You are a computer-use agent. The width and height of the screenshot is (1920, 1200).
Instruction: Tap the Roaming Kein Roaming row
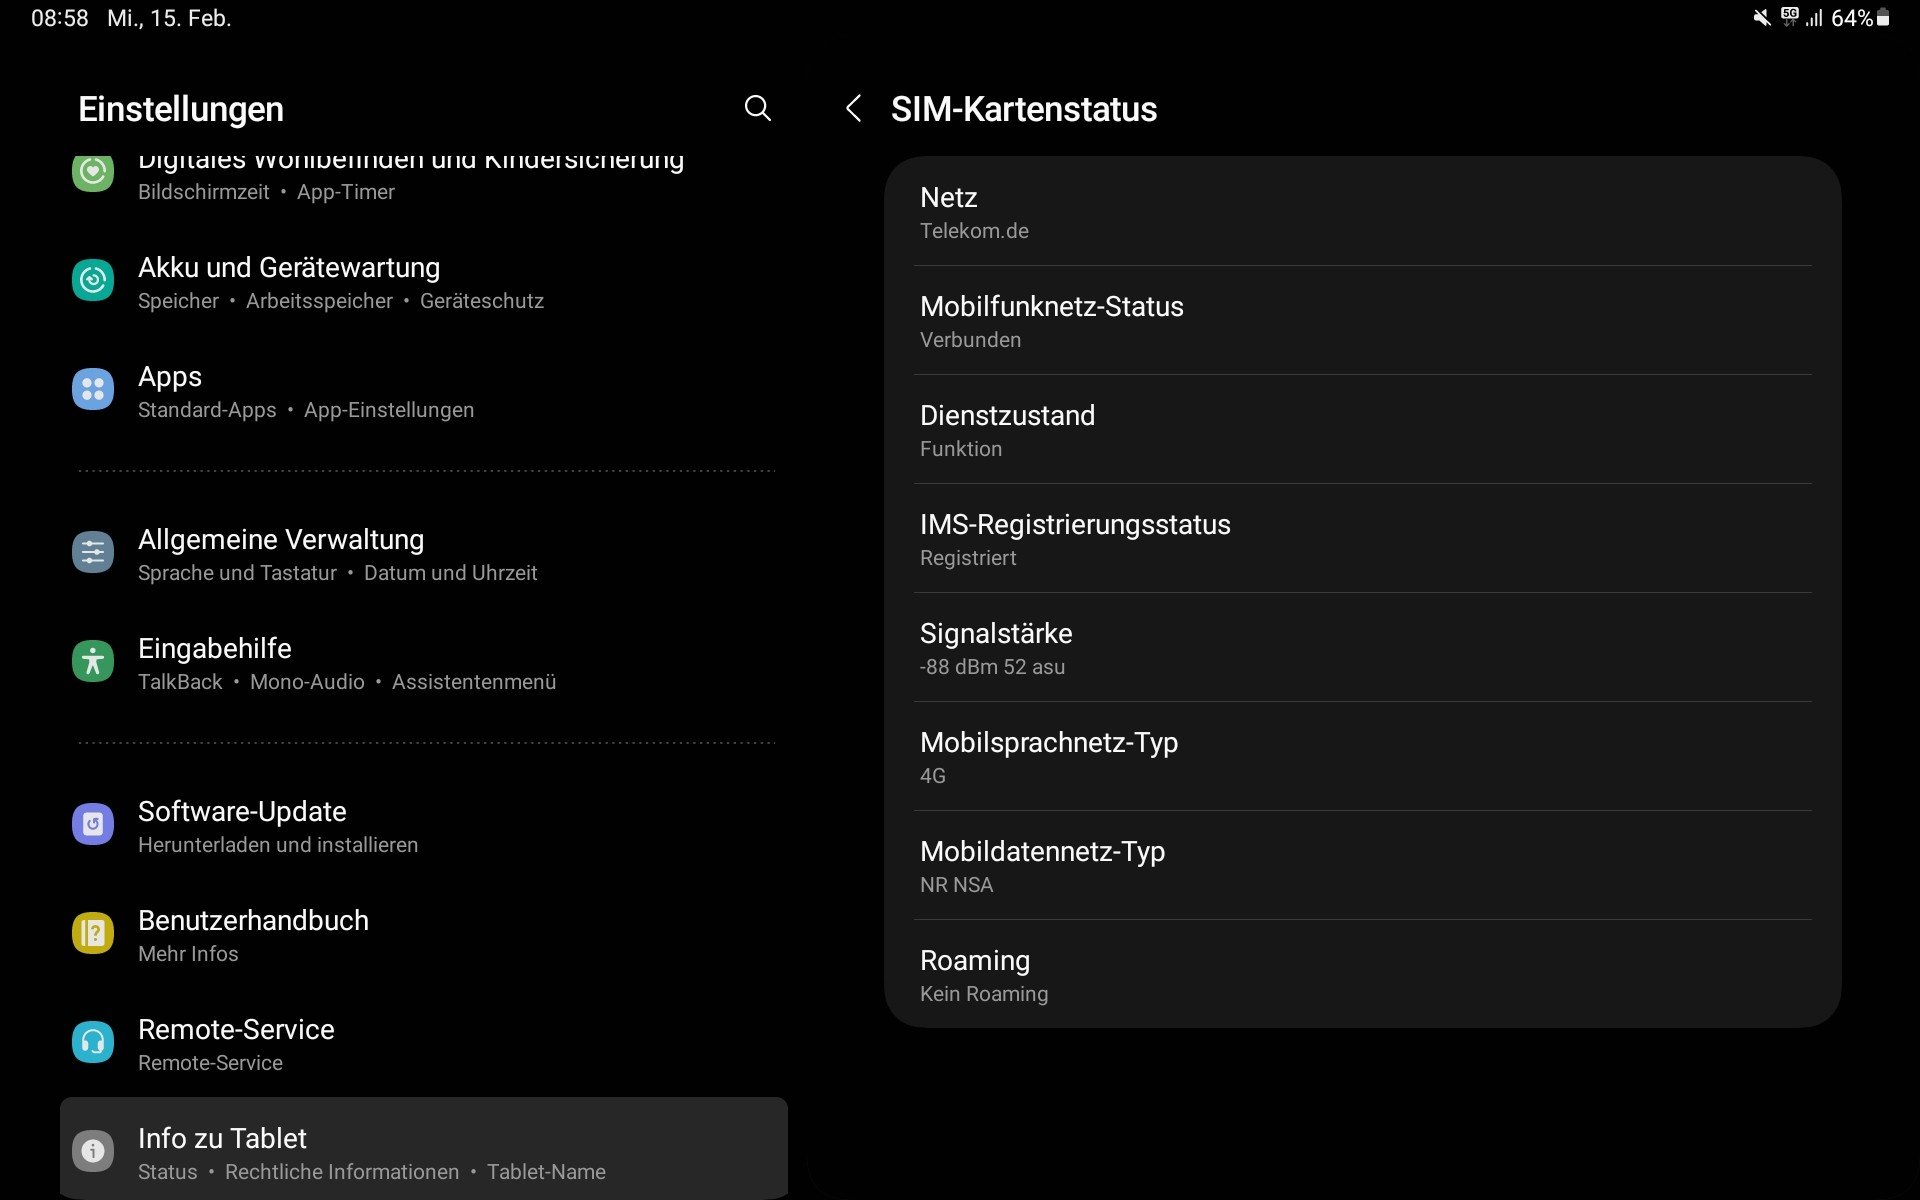point(1362,975)
